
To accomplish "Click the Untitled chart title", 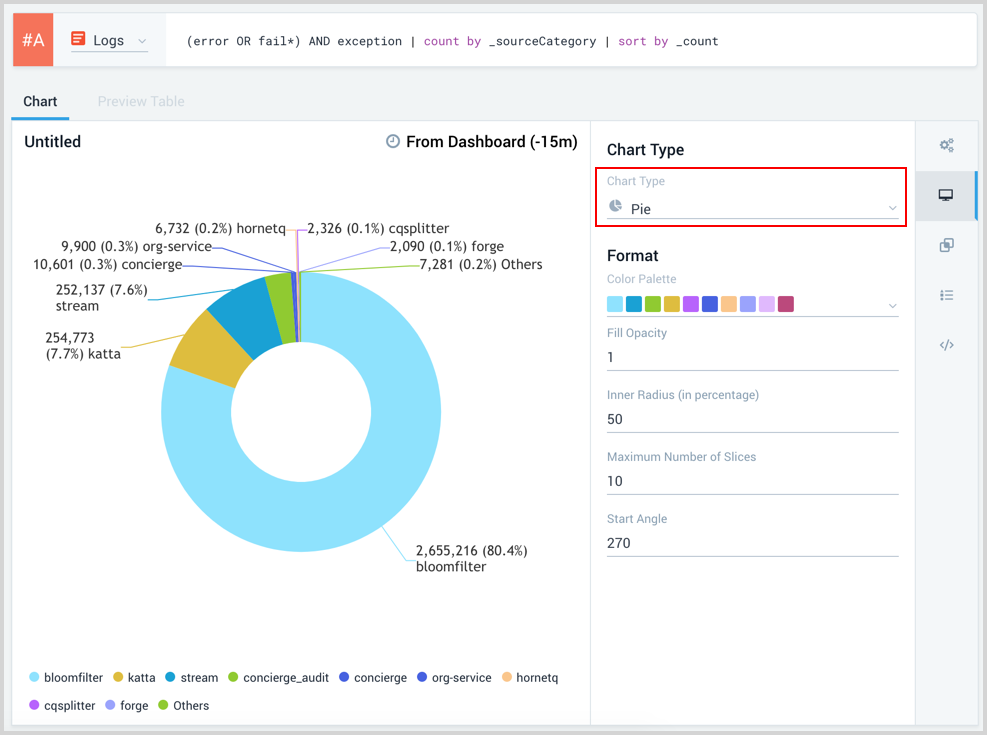I will [52, 142].
